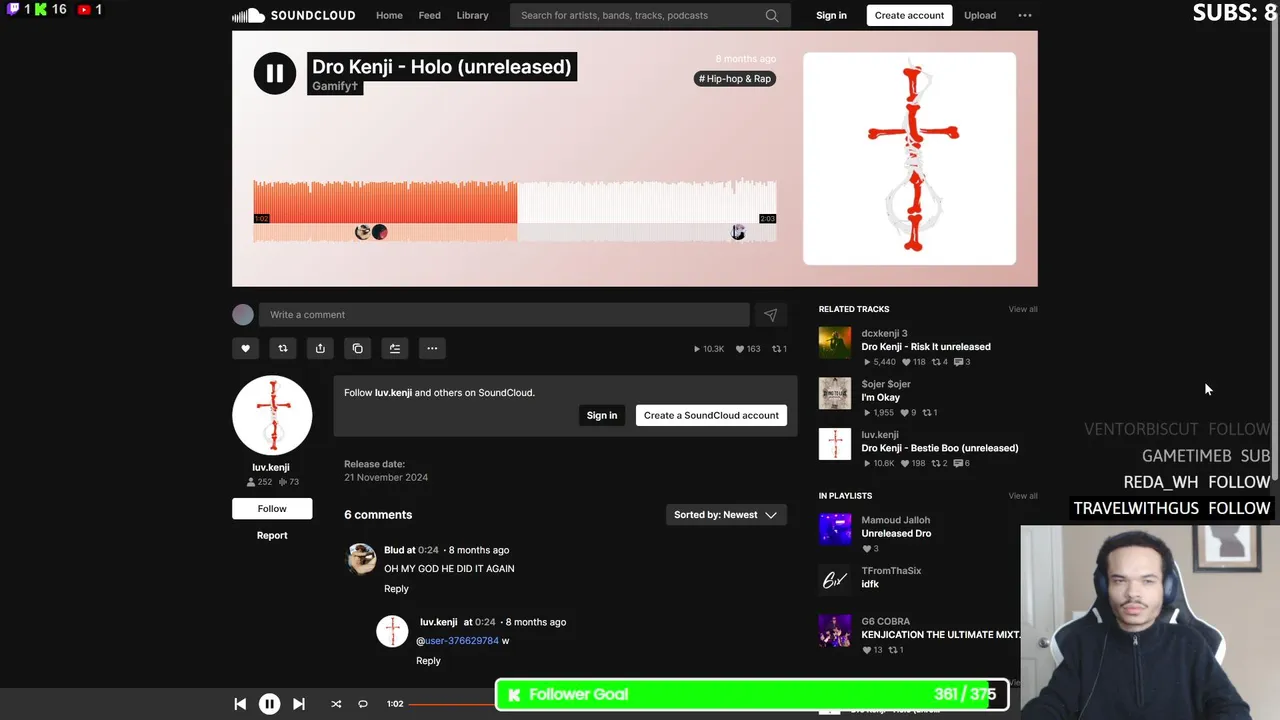Open the dcxkenji 3 uploader link
The height and width of the screenshot is (720, 1280).
click(x=884, y=334)
